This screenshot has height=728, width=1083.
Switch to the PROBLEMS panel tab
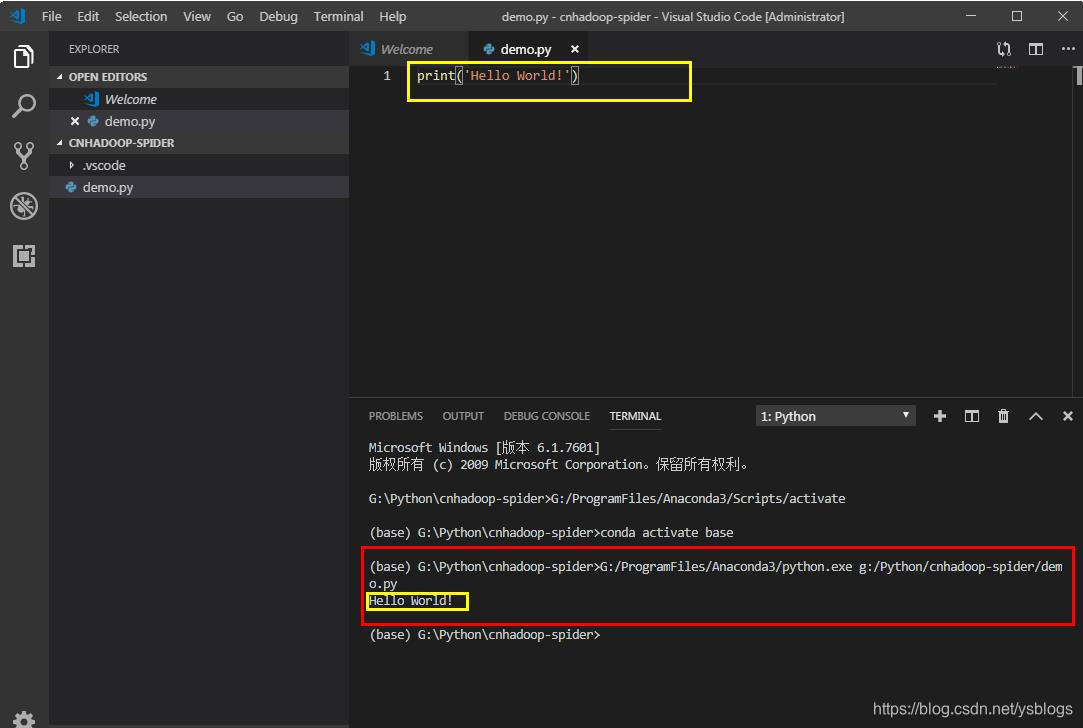point(395,416)
